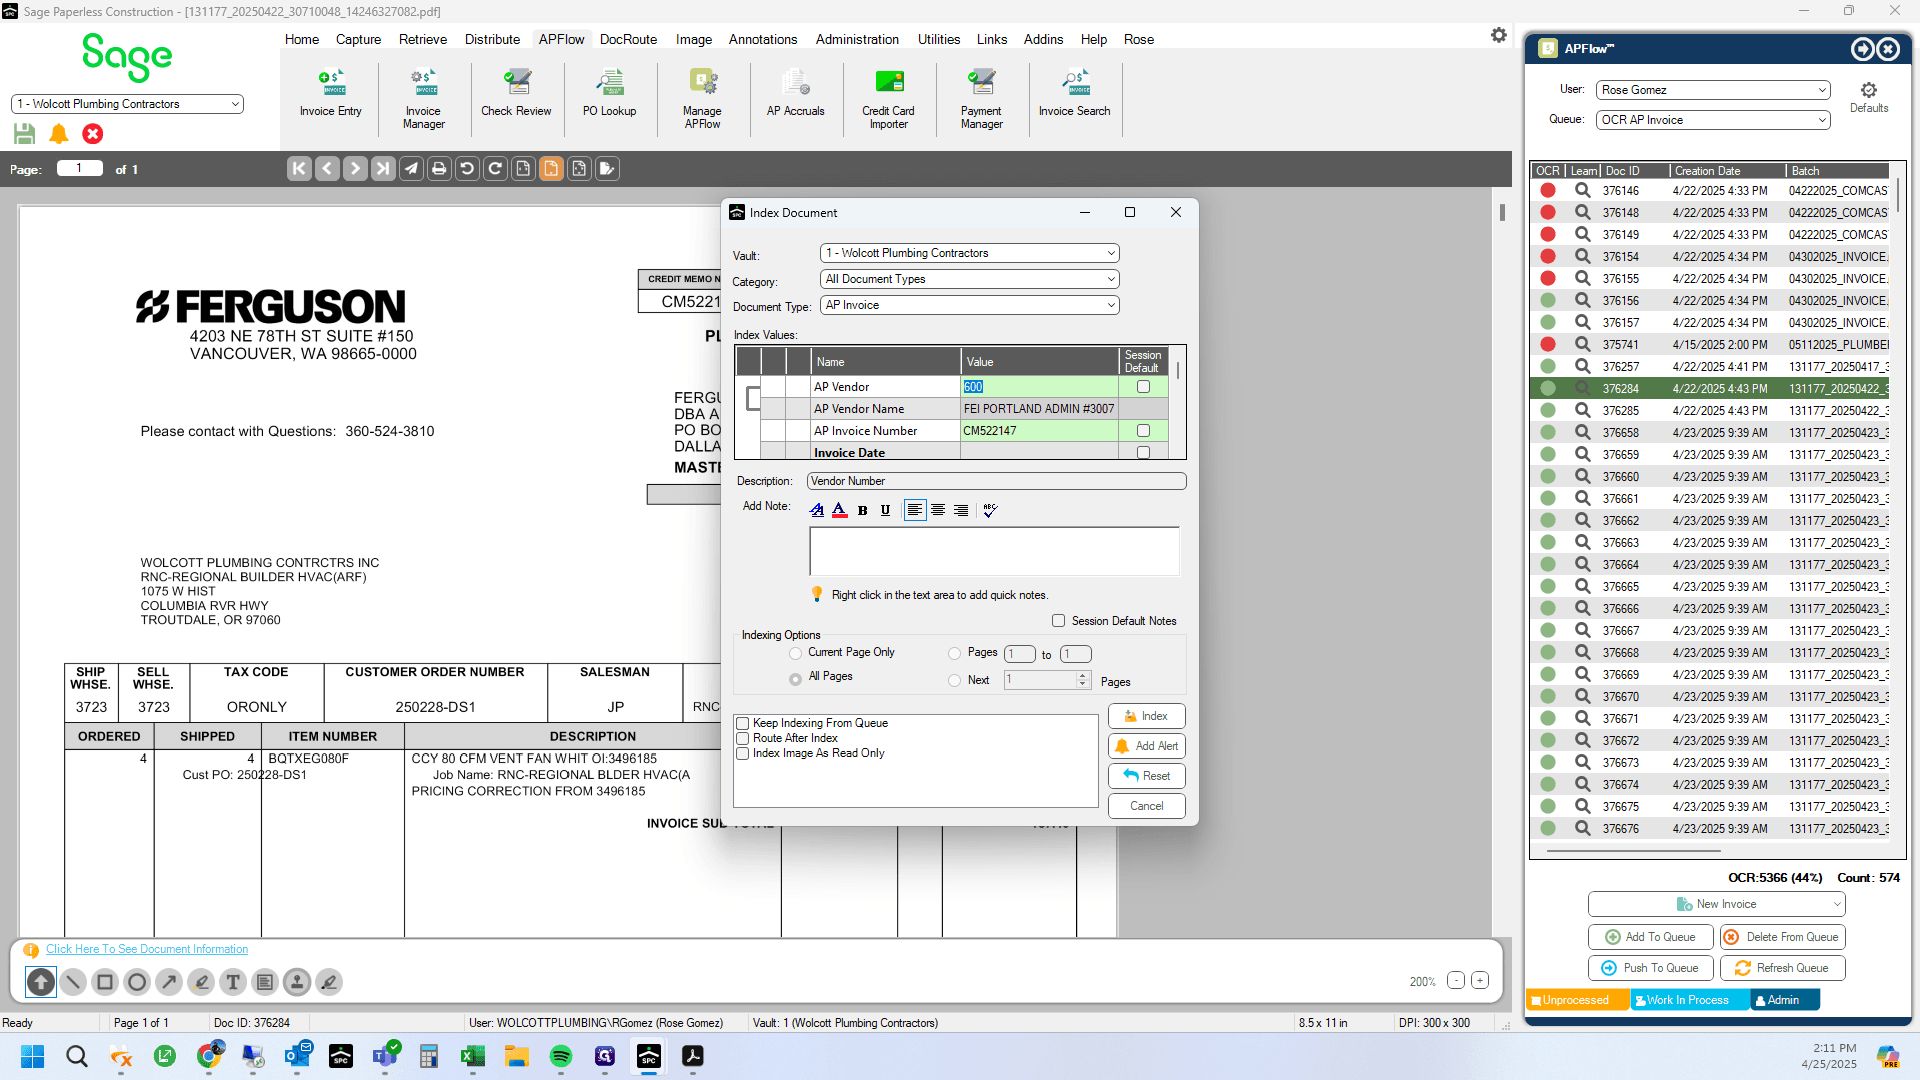Expand the Vault dropdown in Index Document

[1110, 253]
